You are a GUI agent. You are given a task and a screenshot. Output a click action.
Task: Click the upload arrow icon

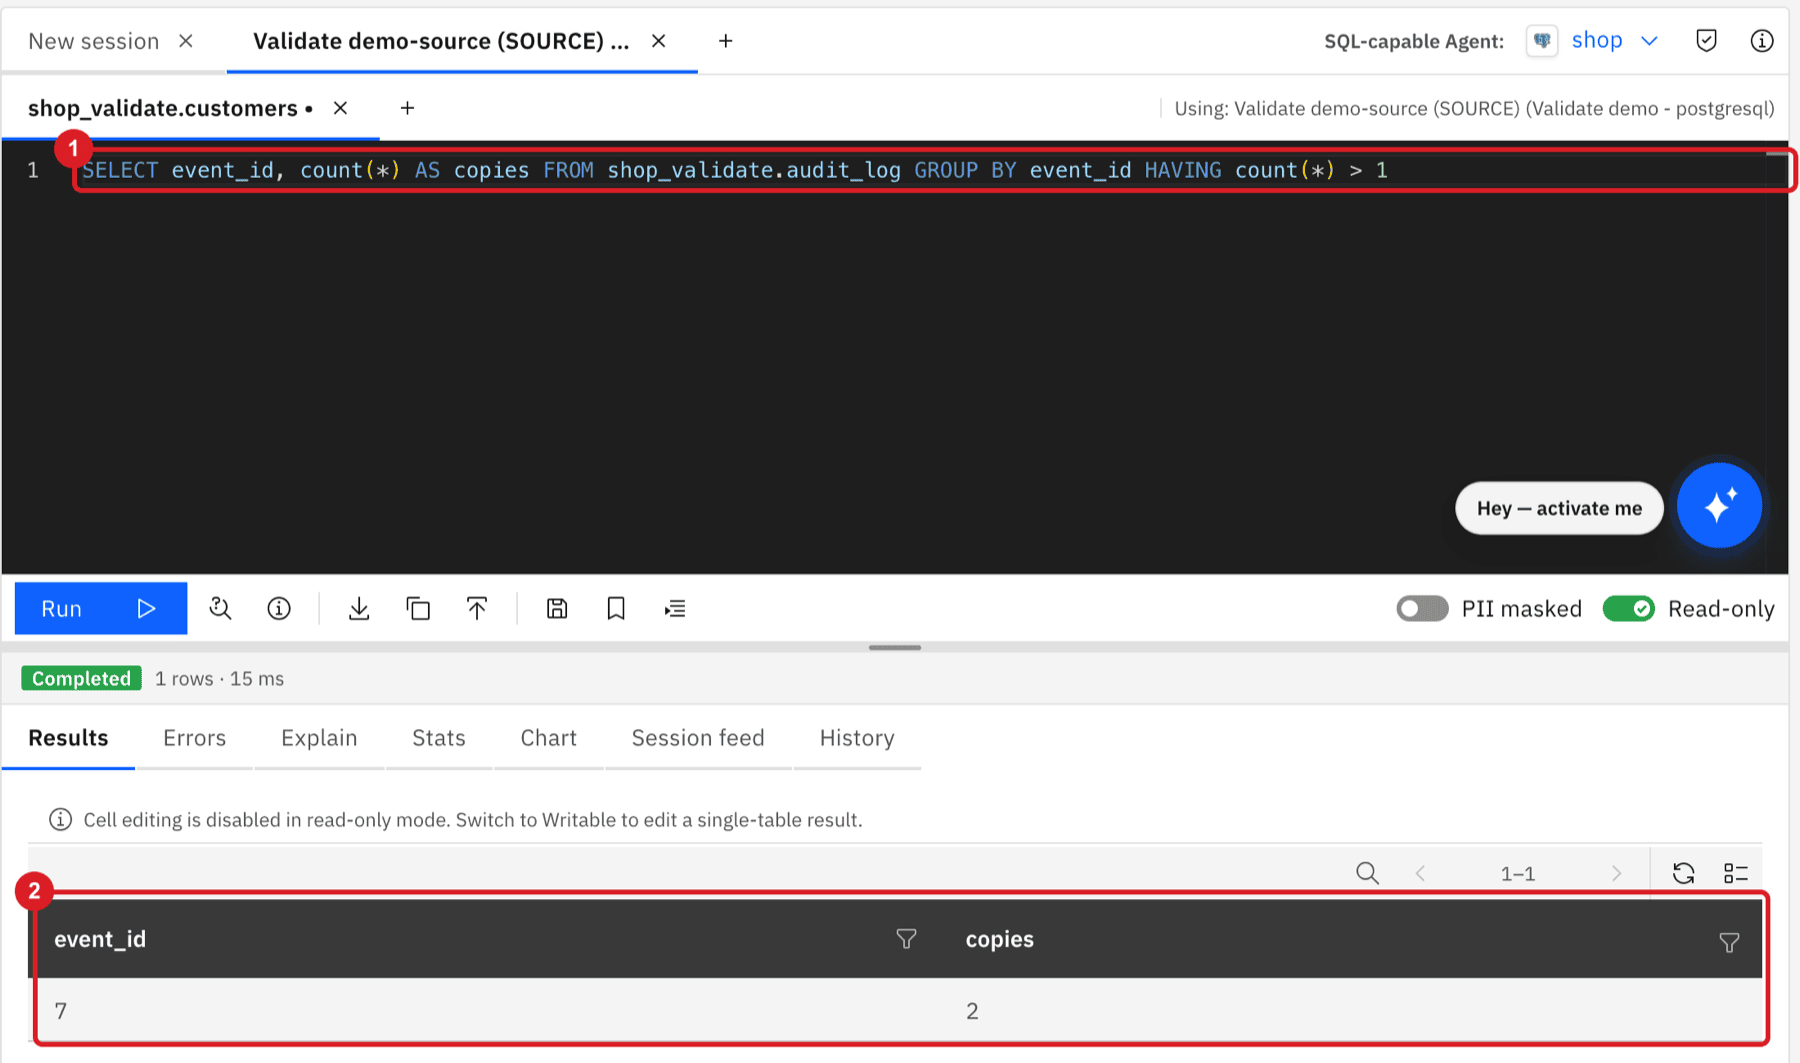pos(477,608)
